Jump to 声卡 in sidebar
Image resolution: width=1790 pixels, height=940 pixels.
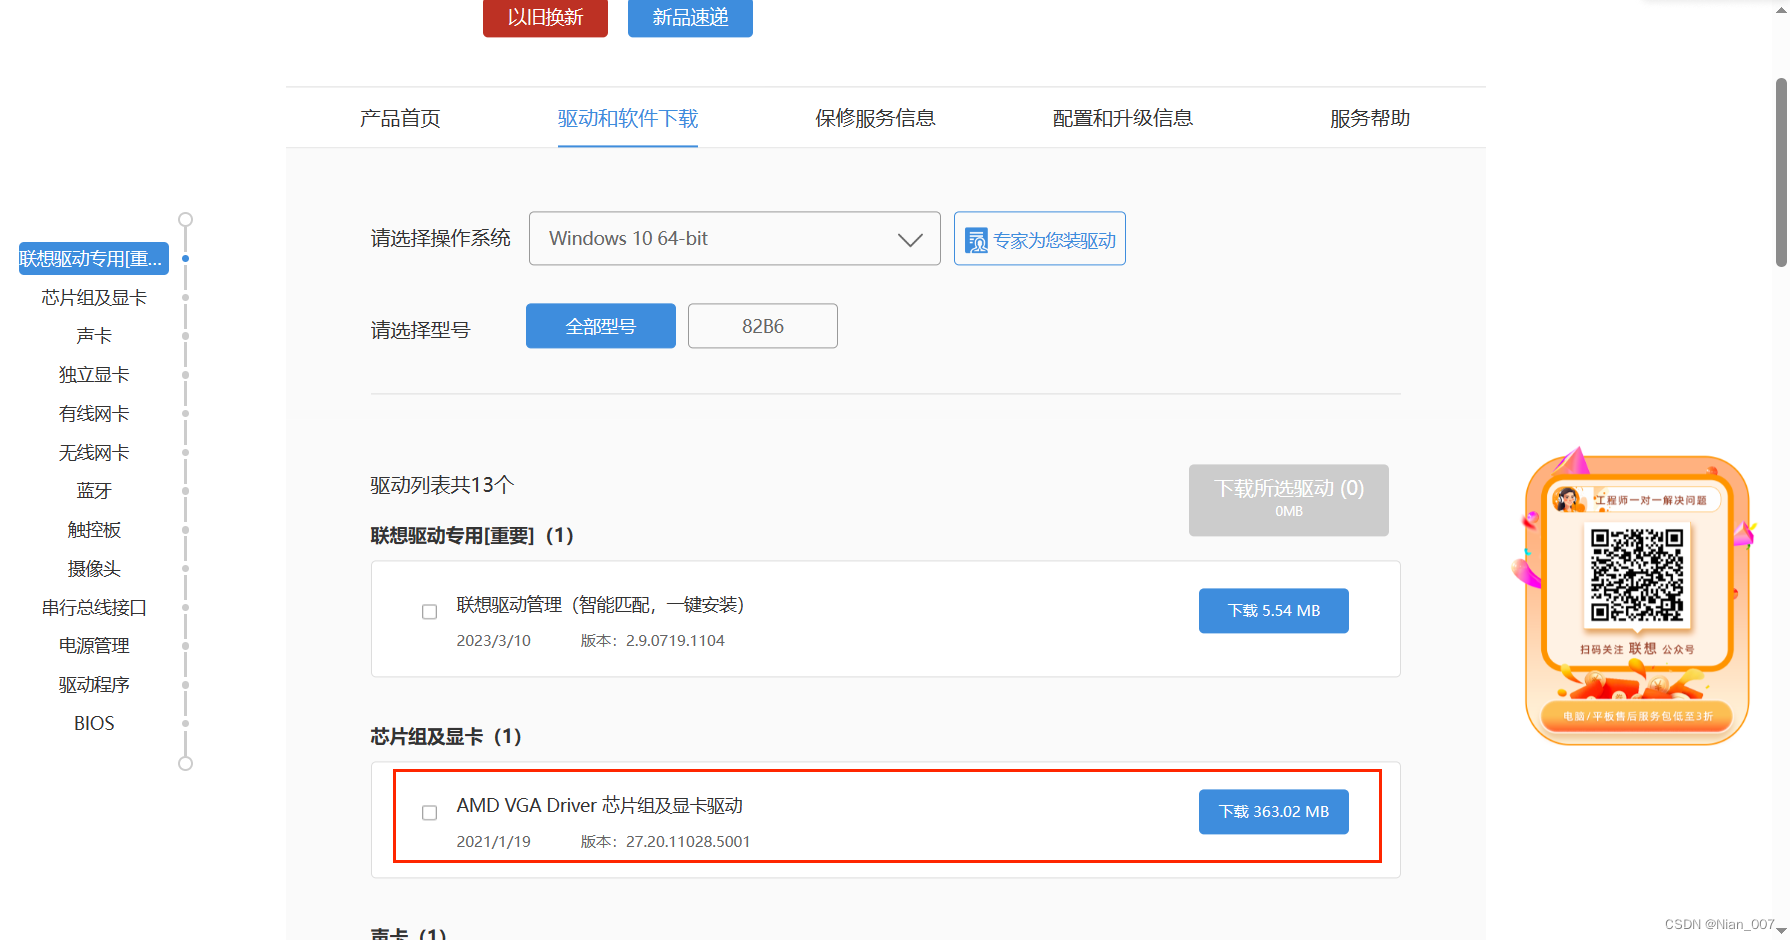coord(94,336)
